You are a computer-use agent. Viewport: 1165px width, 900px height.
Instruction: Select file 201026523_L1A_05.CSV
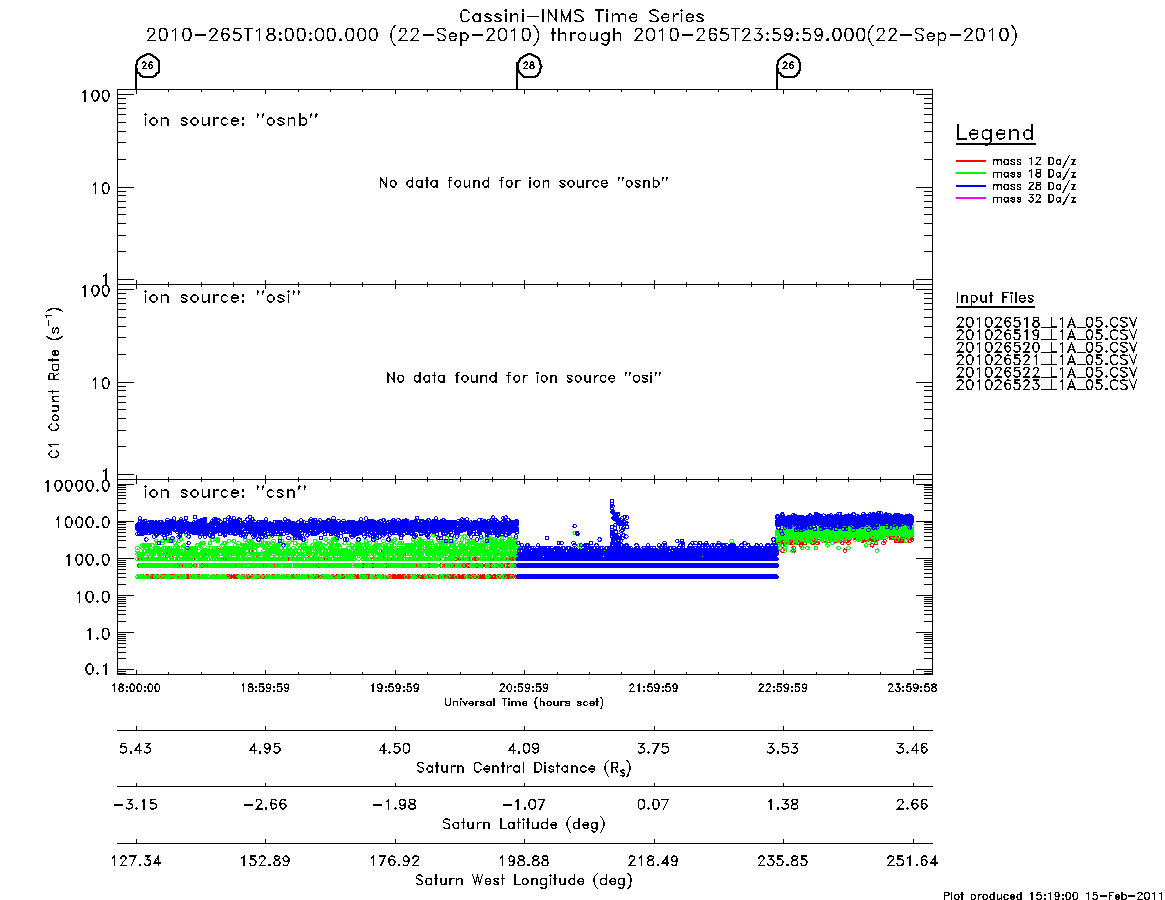coord(1046,385)
